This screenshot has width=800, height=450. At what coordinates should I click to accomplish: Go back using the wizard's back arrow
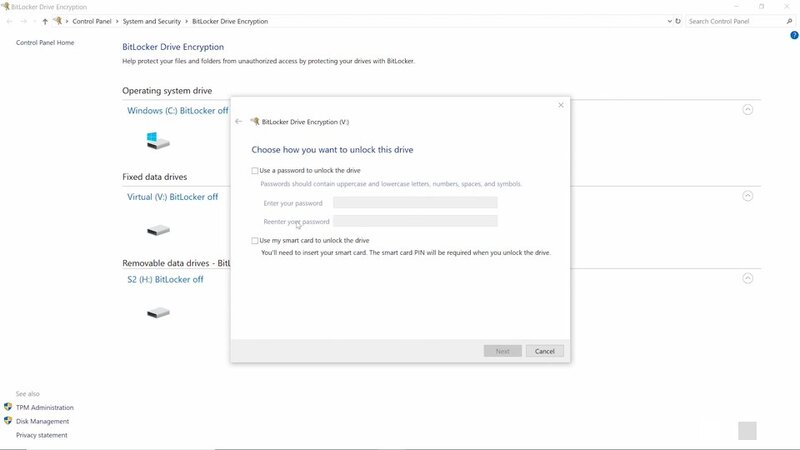(238, 121)
